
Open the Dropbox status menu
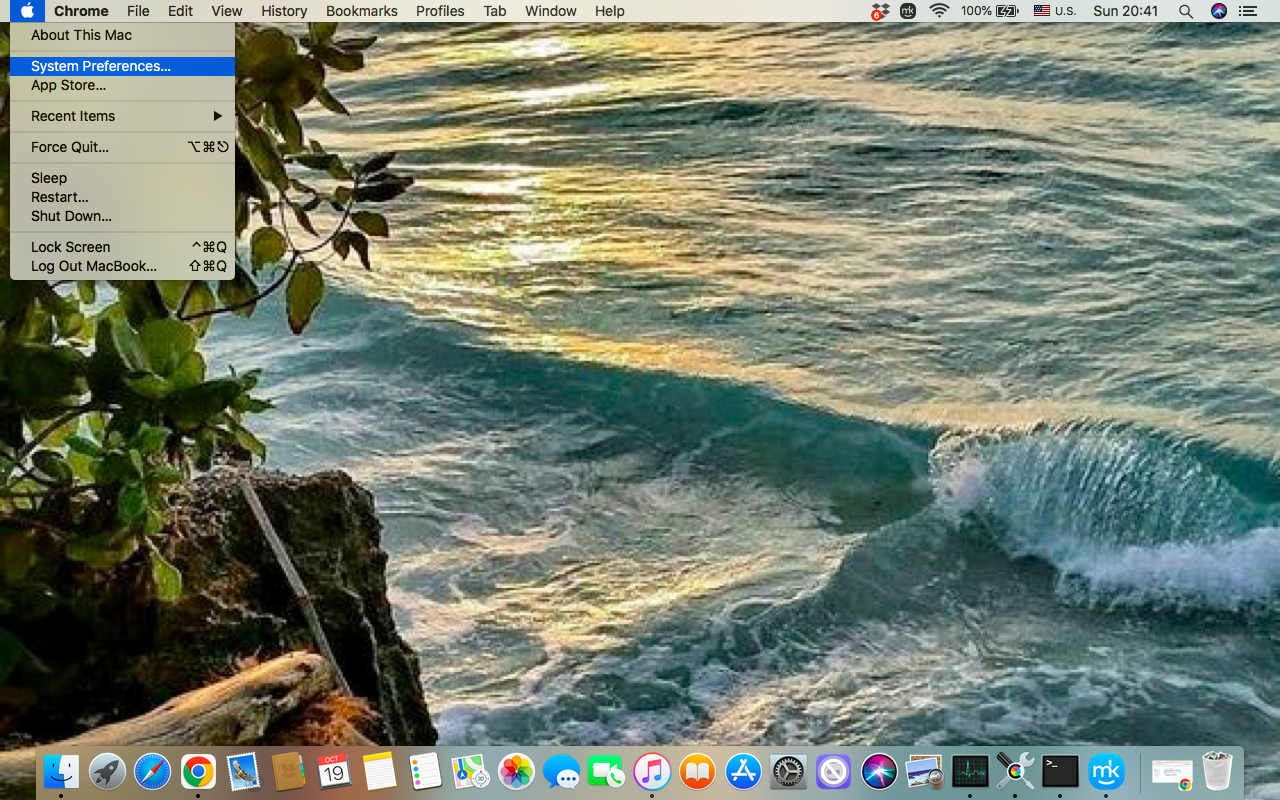(879, 11)
